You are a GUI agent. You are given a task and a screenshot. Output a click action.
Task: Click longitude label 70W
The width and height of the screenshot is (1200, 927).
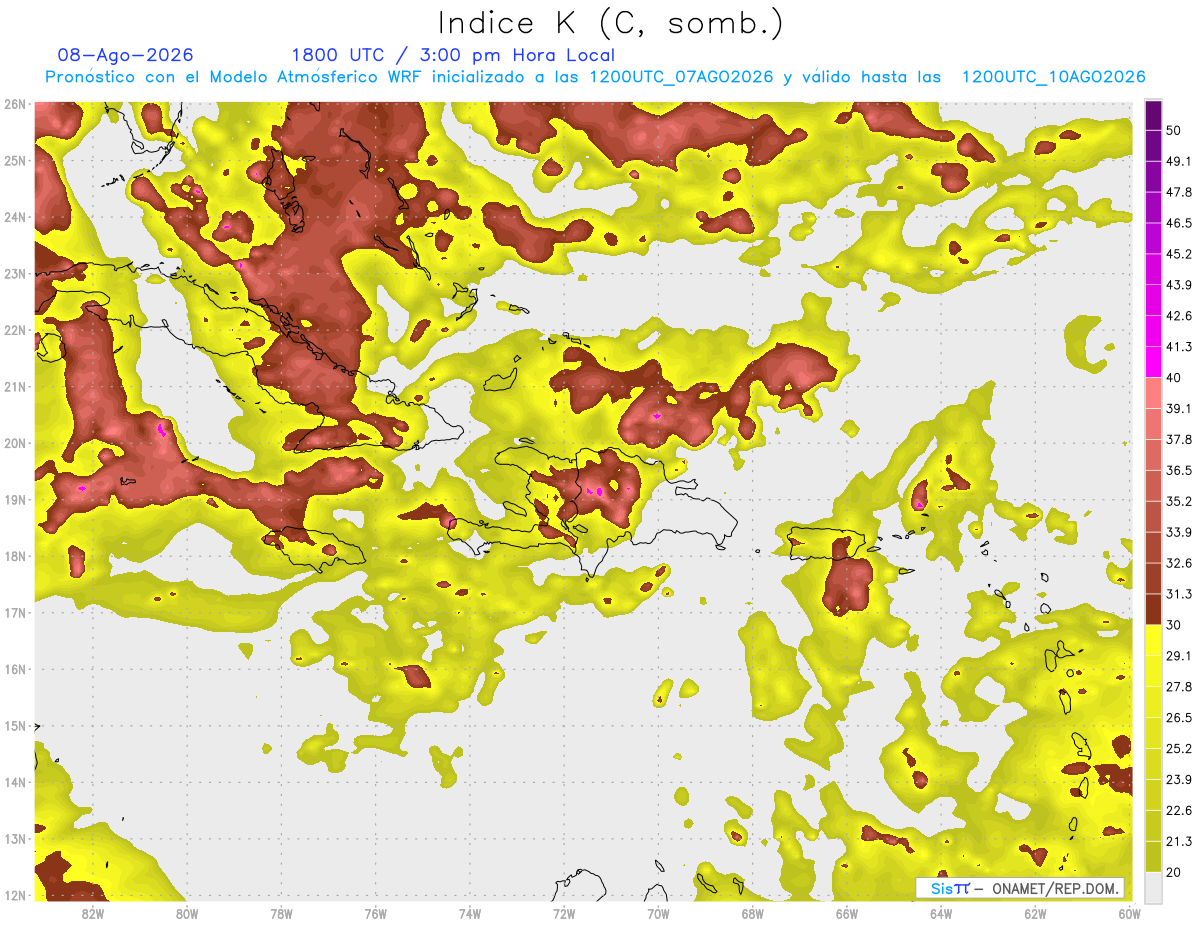coord(658,914)
